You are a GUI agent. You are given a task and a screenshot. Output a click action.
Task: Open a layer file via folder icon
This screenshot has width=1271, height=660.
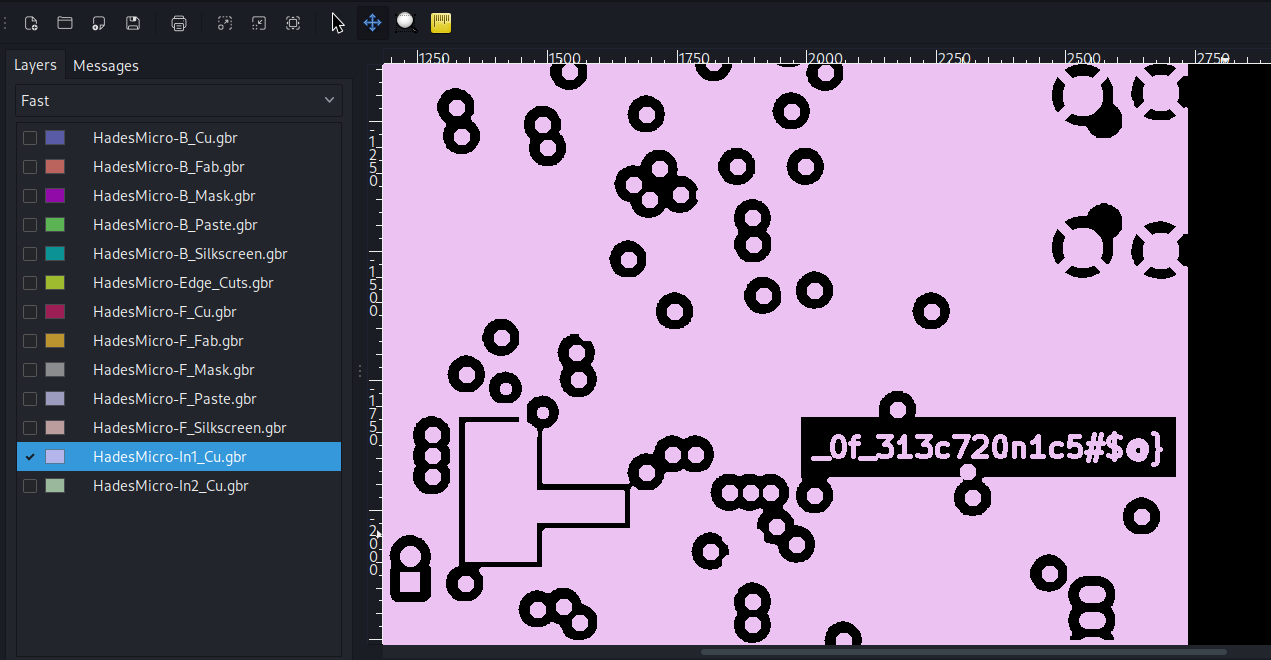tap(65, 23)
